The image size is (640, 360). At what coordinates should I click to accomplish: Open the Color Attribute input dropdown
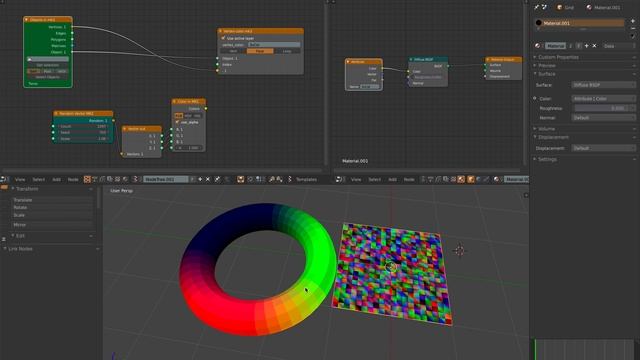point(603,99)
